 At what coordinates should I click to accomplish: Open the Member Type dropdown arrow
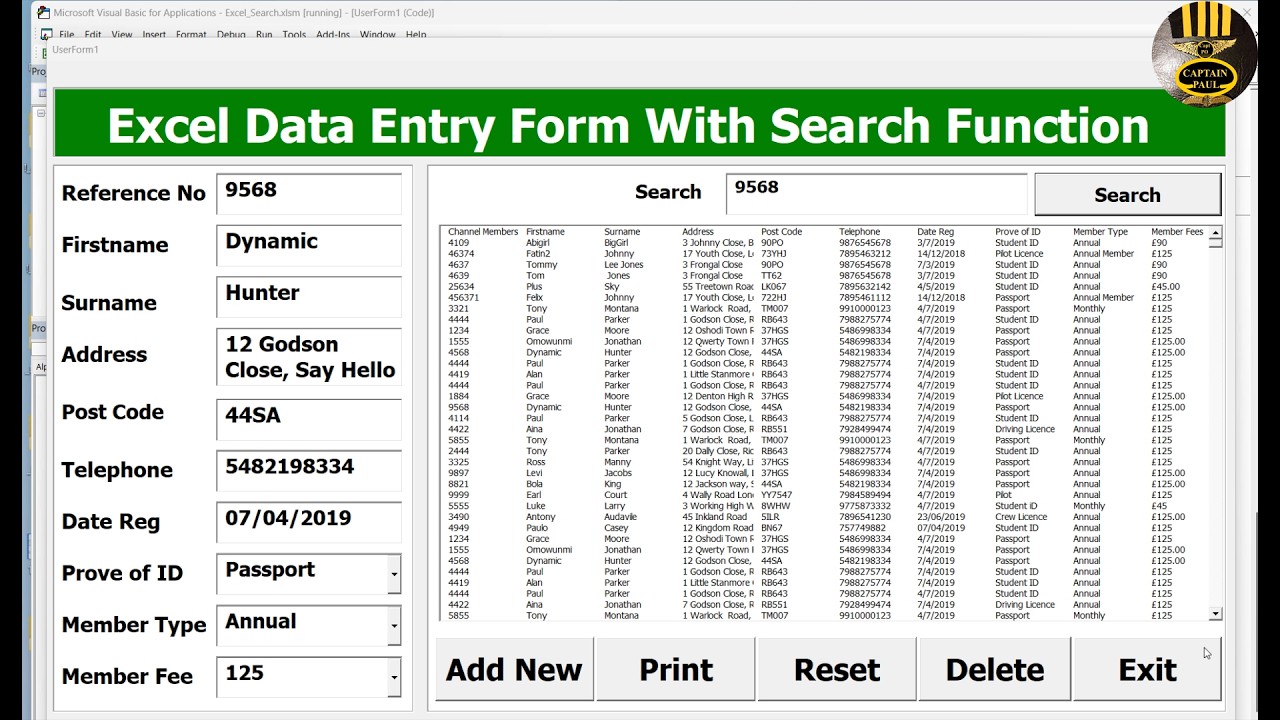(394, 626)
